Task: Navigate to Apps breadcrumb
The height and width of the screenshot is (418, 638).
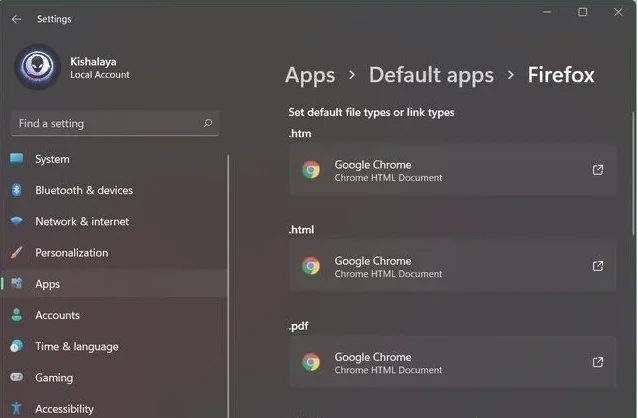Action: point(310,75)
